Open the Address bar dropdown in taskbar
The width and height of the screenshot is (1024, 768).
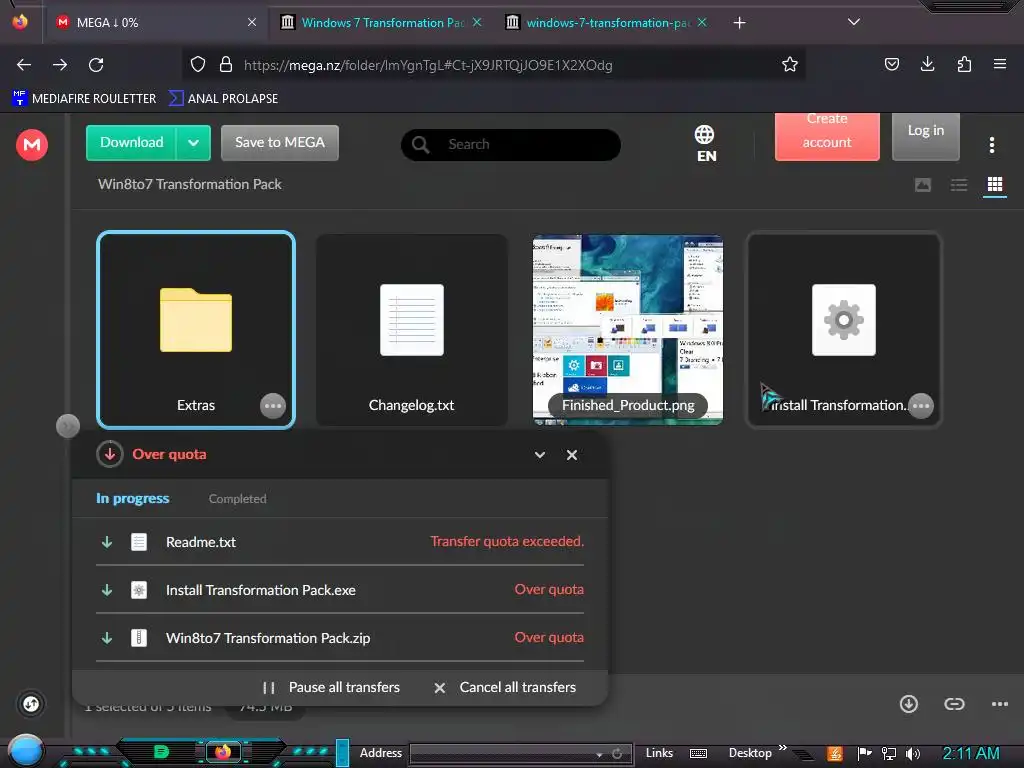(x=599, y=754)
